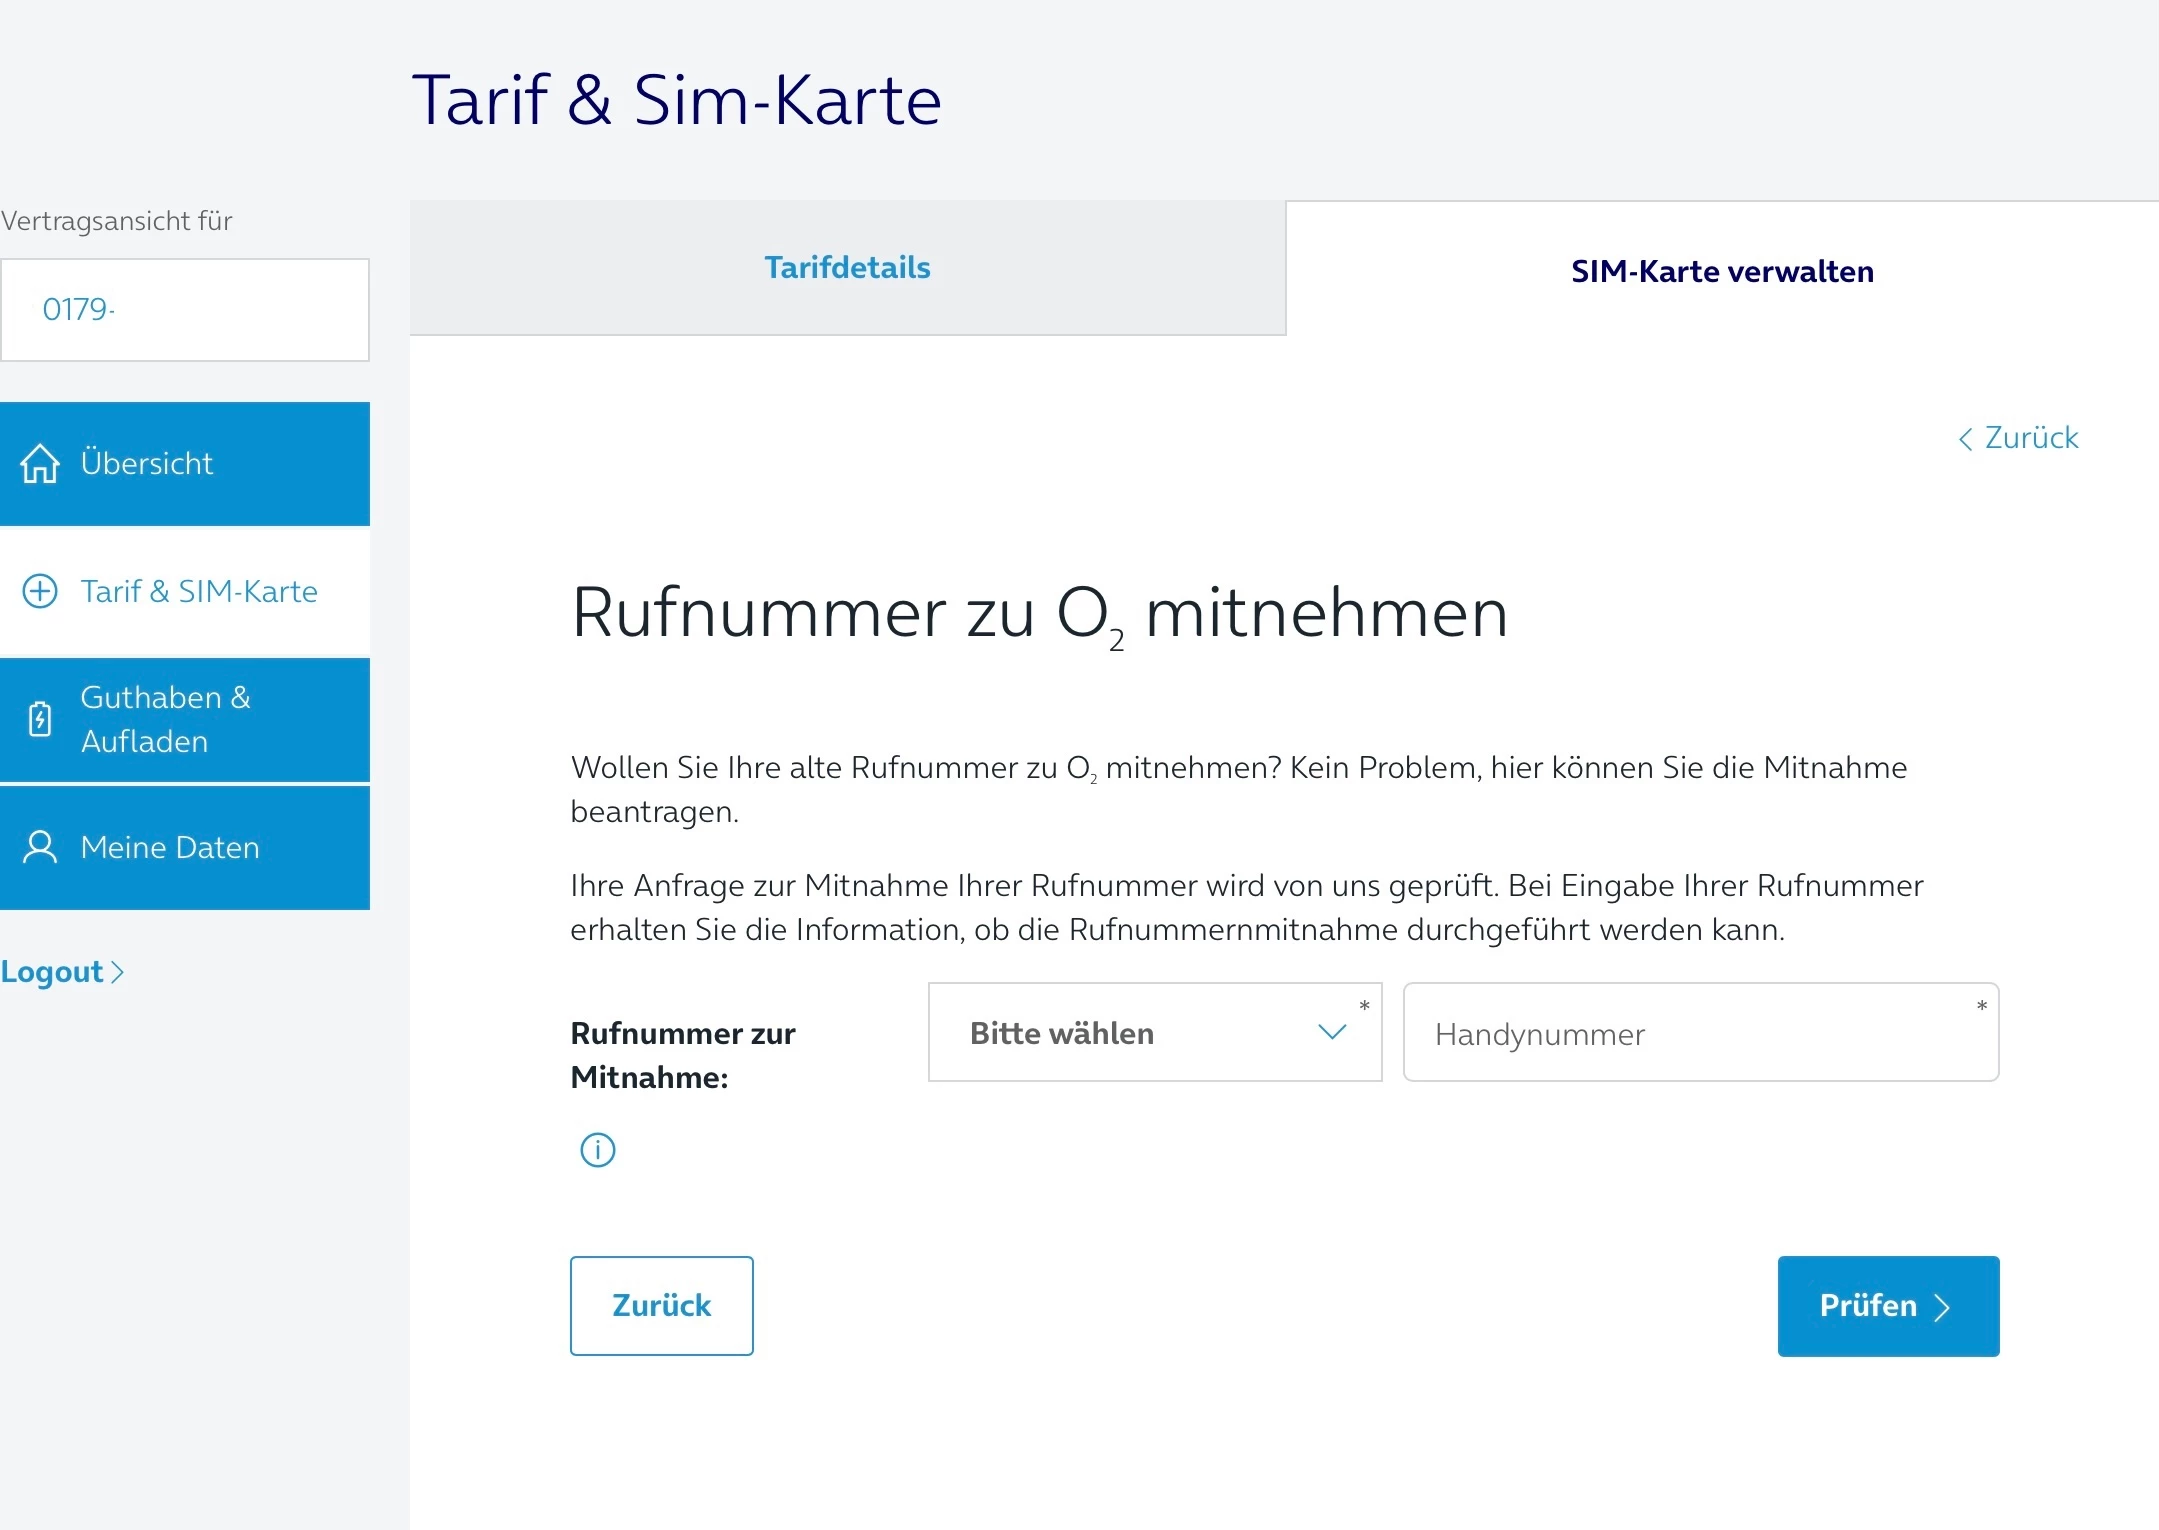This screenshot has height=1530, width=2159.
Task: Click the plus-circle icon beside Tarif & SIM-Karte
Action: [40, 591]
